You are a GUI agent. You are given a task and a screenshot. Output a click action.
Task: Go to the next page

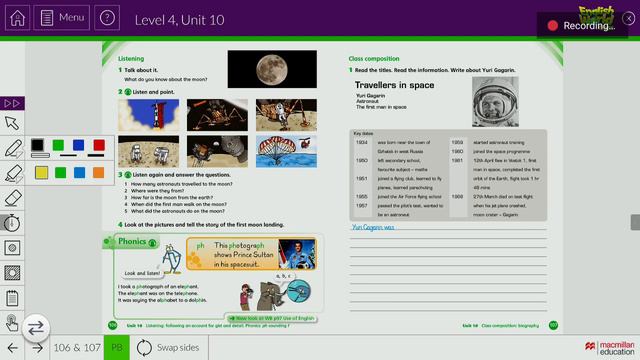pos(37,348)
